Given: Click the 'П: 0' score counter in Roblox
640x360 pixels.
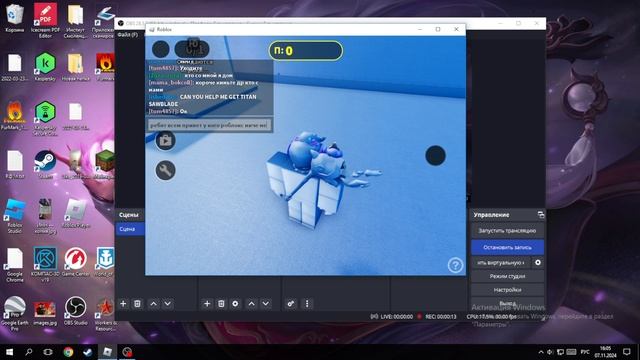Looking at the screenshot, I should tap(306, 51).
